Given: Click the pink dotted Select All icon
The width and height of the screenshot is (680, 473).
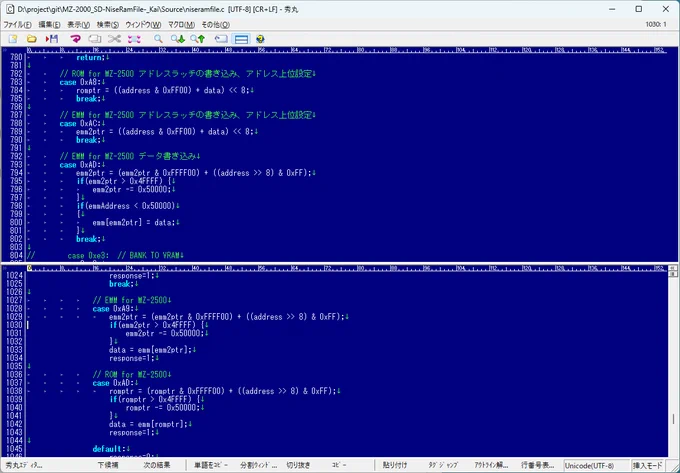Looking at the screenshot, I should 134,39.
